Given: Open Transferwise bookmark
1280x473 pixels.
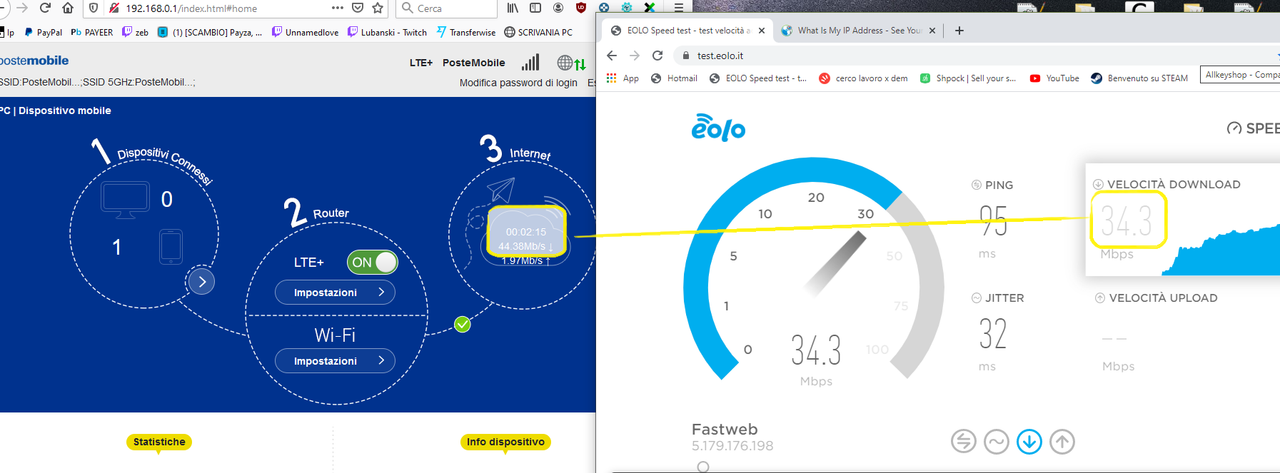Looking at the screenshot, I should (x=465, y=32).
